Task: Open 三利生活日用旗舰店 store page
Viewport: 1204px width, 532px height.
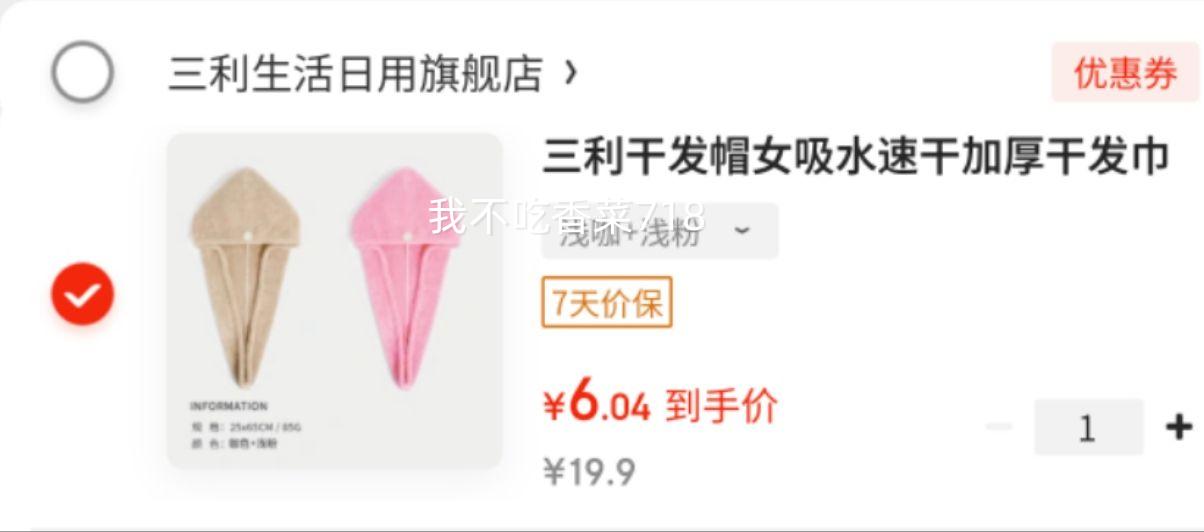Action: point(356,74)
